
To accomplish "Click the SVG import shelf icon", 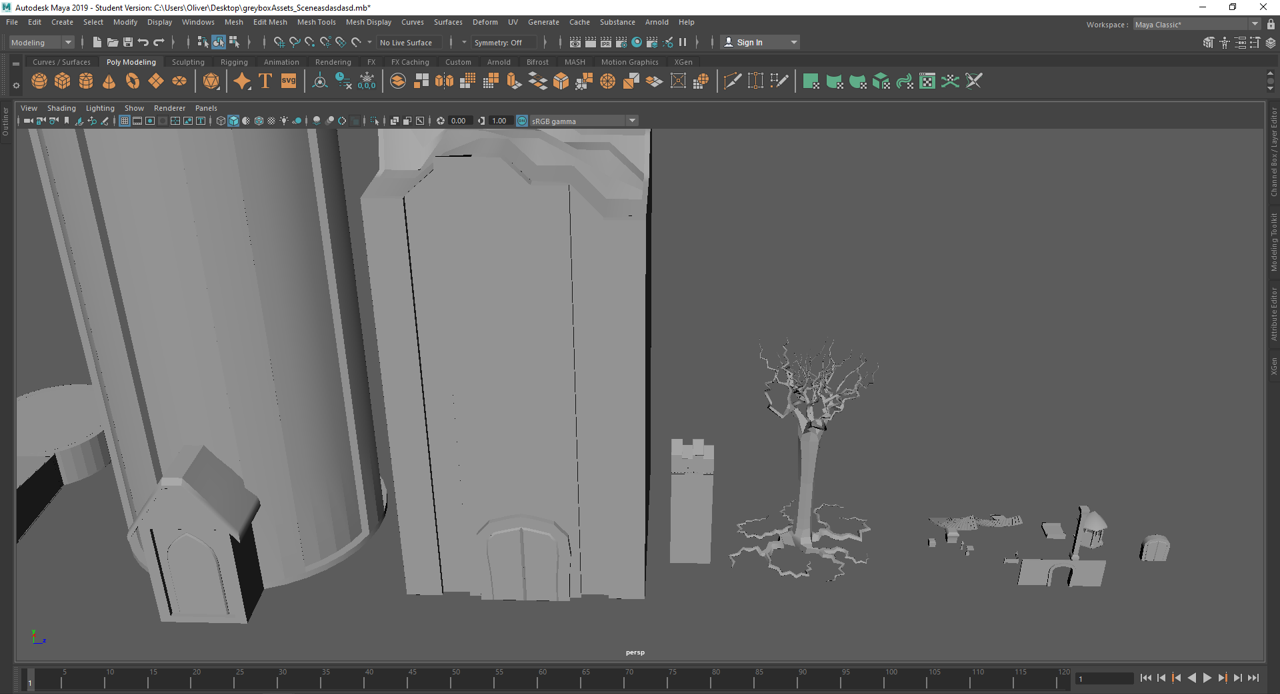I will click(288, 81).
